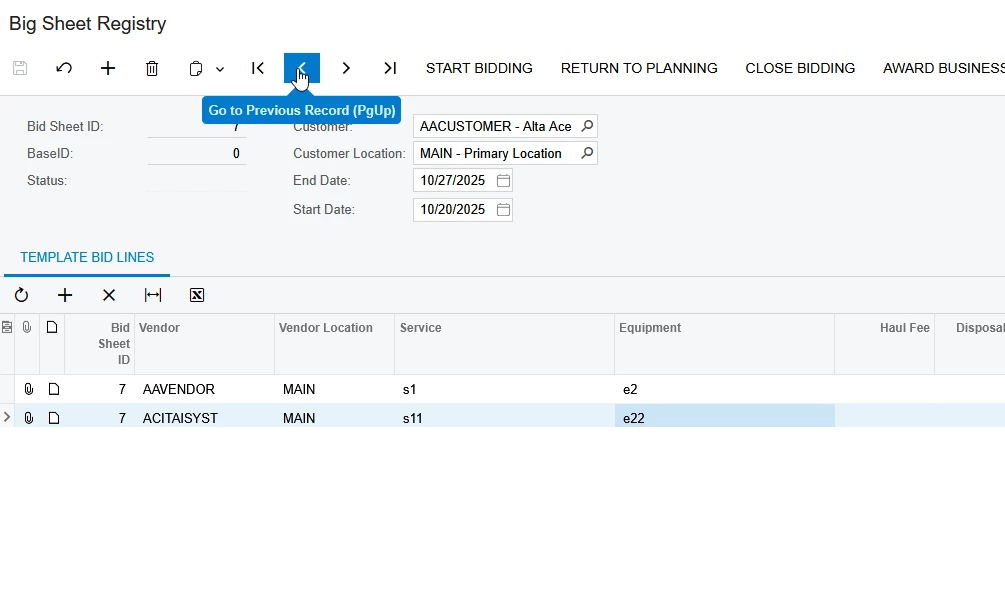The image size is (1005, 589).
Task: Click the grid header row selector icon
Action: tap(7, 328)
